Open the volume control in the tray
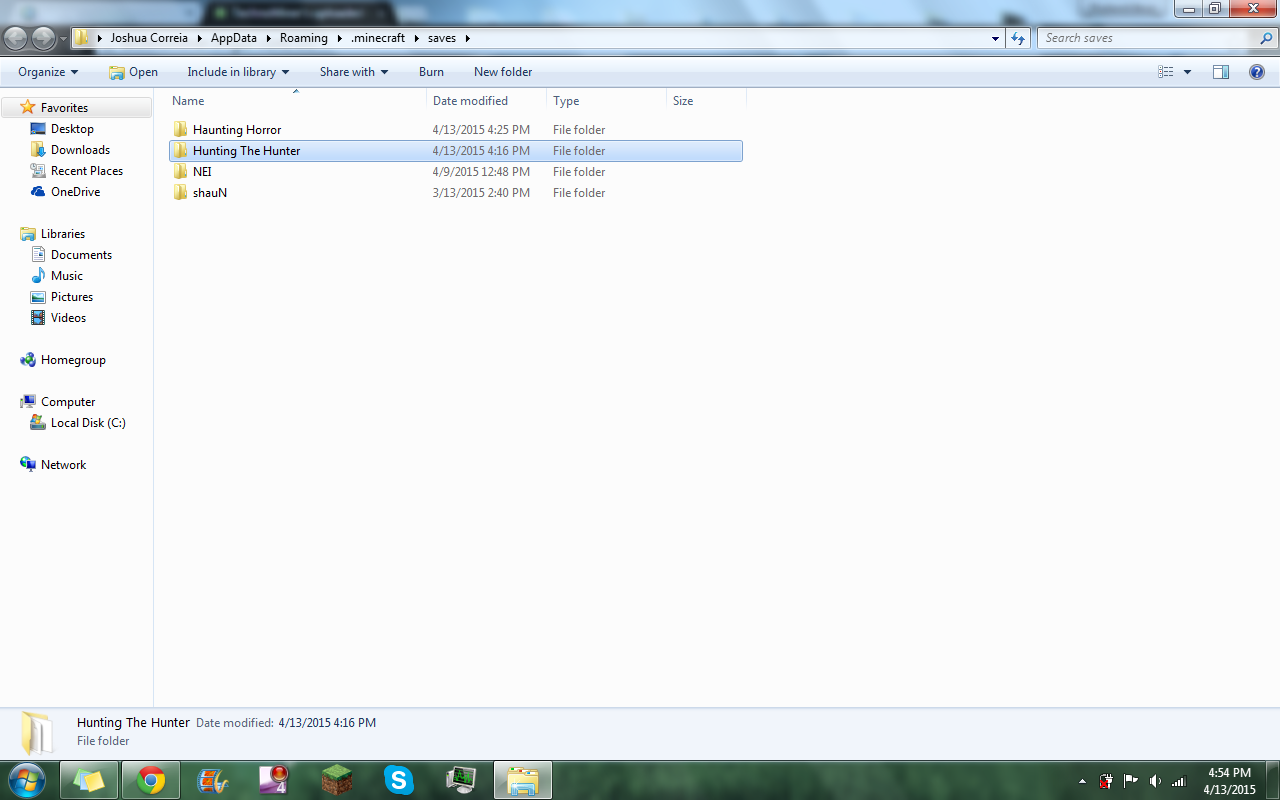Viewport: 1280px width, 800px height. pos(1155,781)
